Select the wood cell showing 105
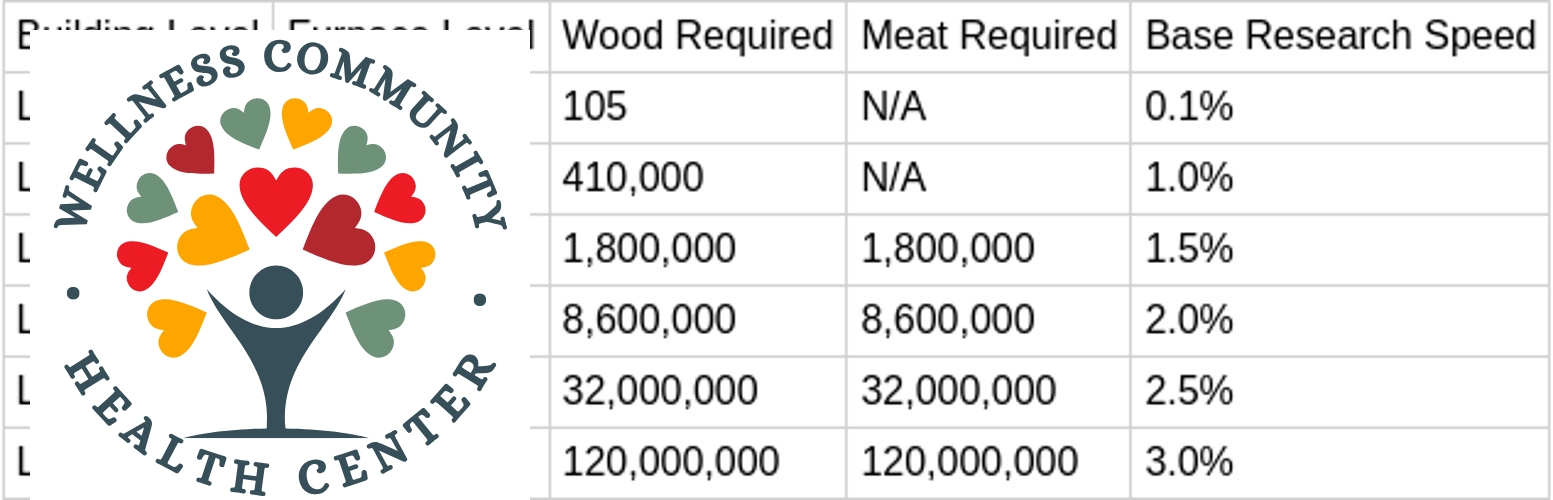 coord(697,107)
